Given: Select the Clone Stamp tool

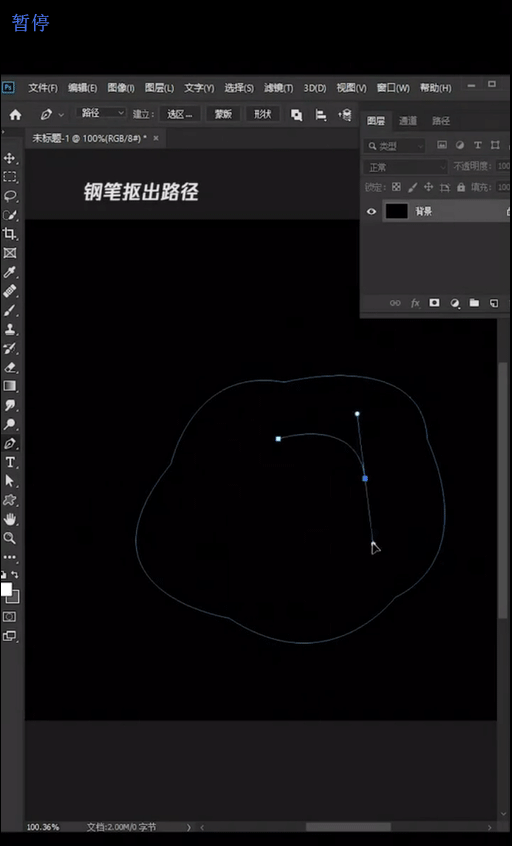Looking at the screenshot, I should click(x=9, y=329).
